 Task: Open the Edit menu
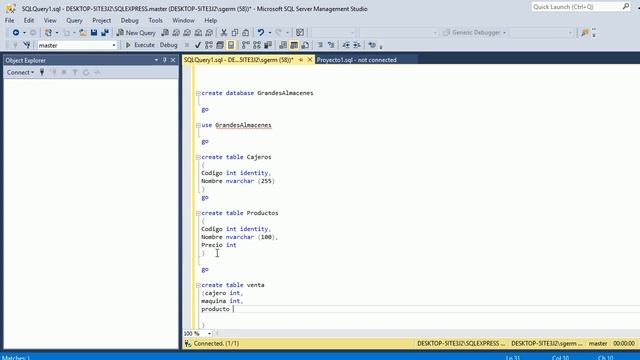pyautogui.click(x=29, y=20)
